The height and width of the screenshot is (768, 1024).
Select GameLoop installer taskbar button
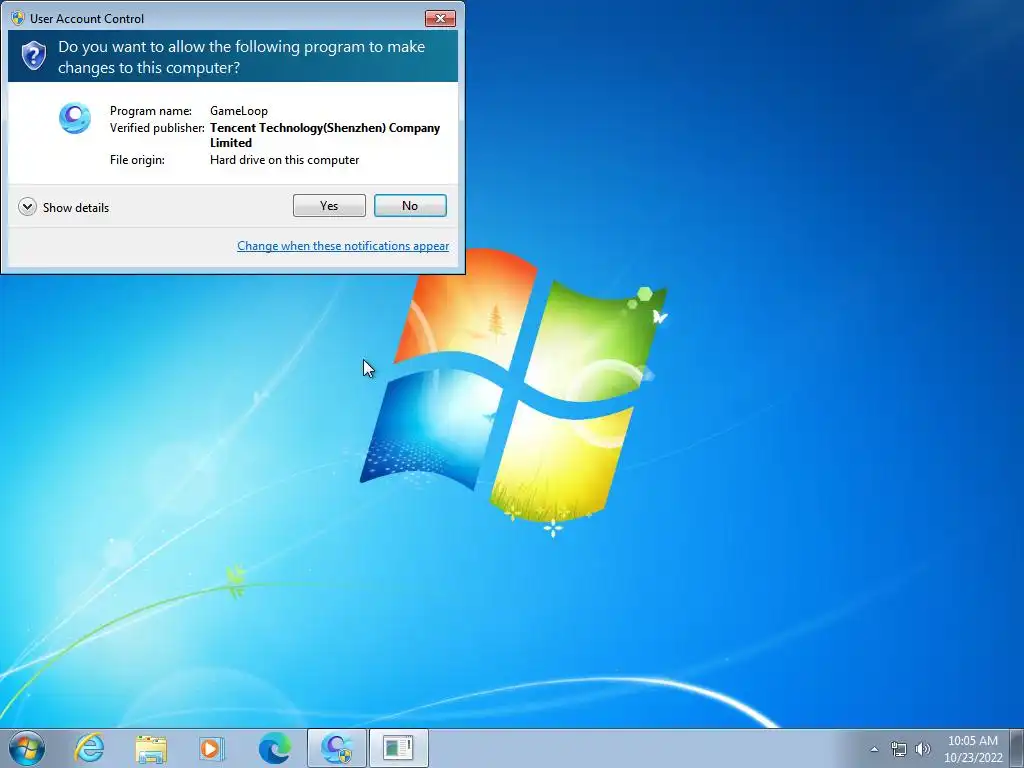tap(337, 748)
